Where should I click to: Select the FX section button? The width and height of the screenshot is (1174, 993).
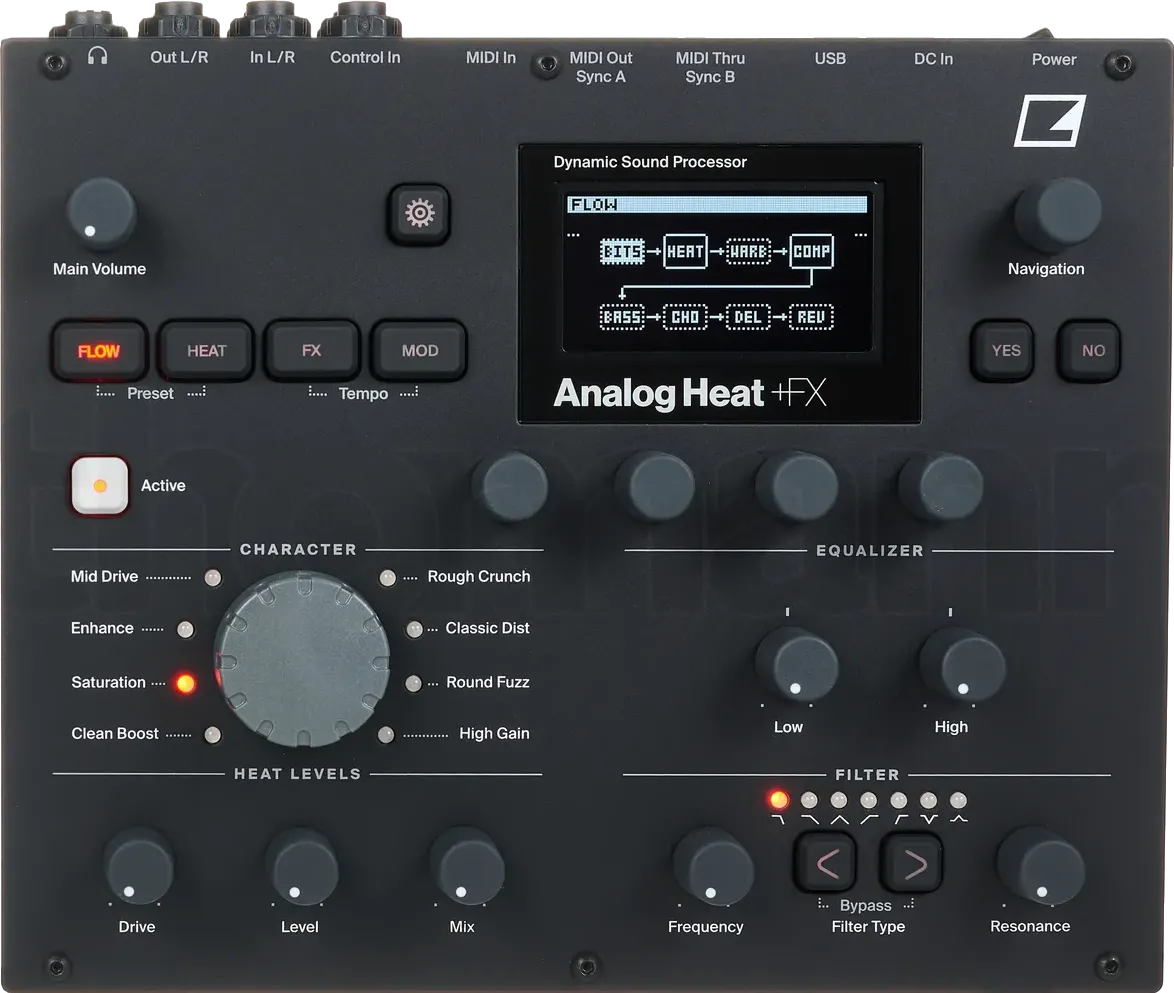312,350
